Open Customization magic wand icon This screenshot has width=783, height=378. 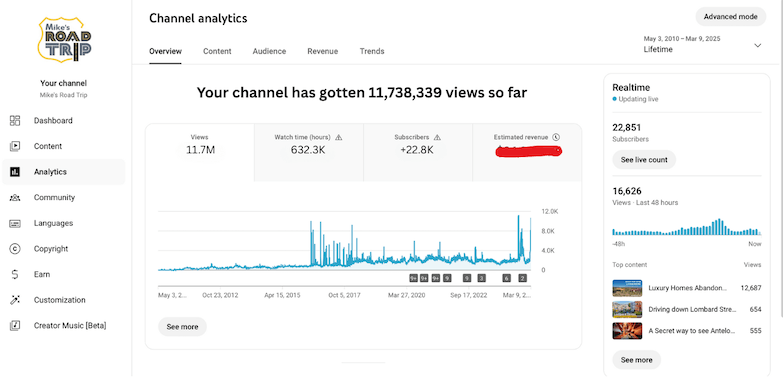pyautogui.click(x=15, y=300)
